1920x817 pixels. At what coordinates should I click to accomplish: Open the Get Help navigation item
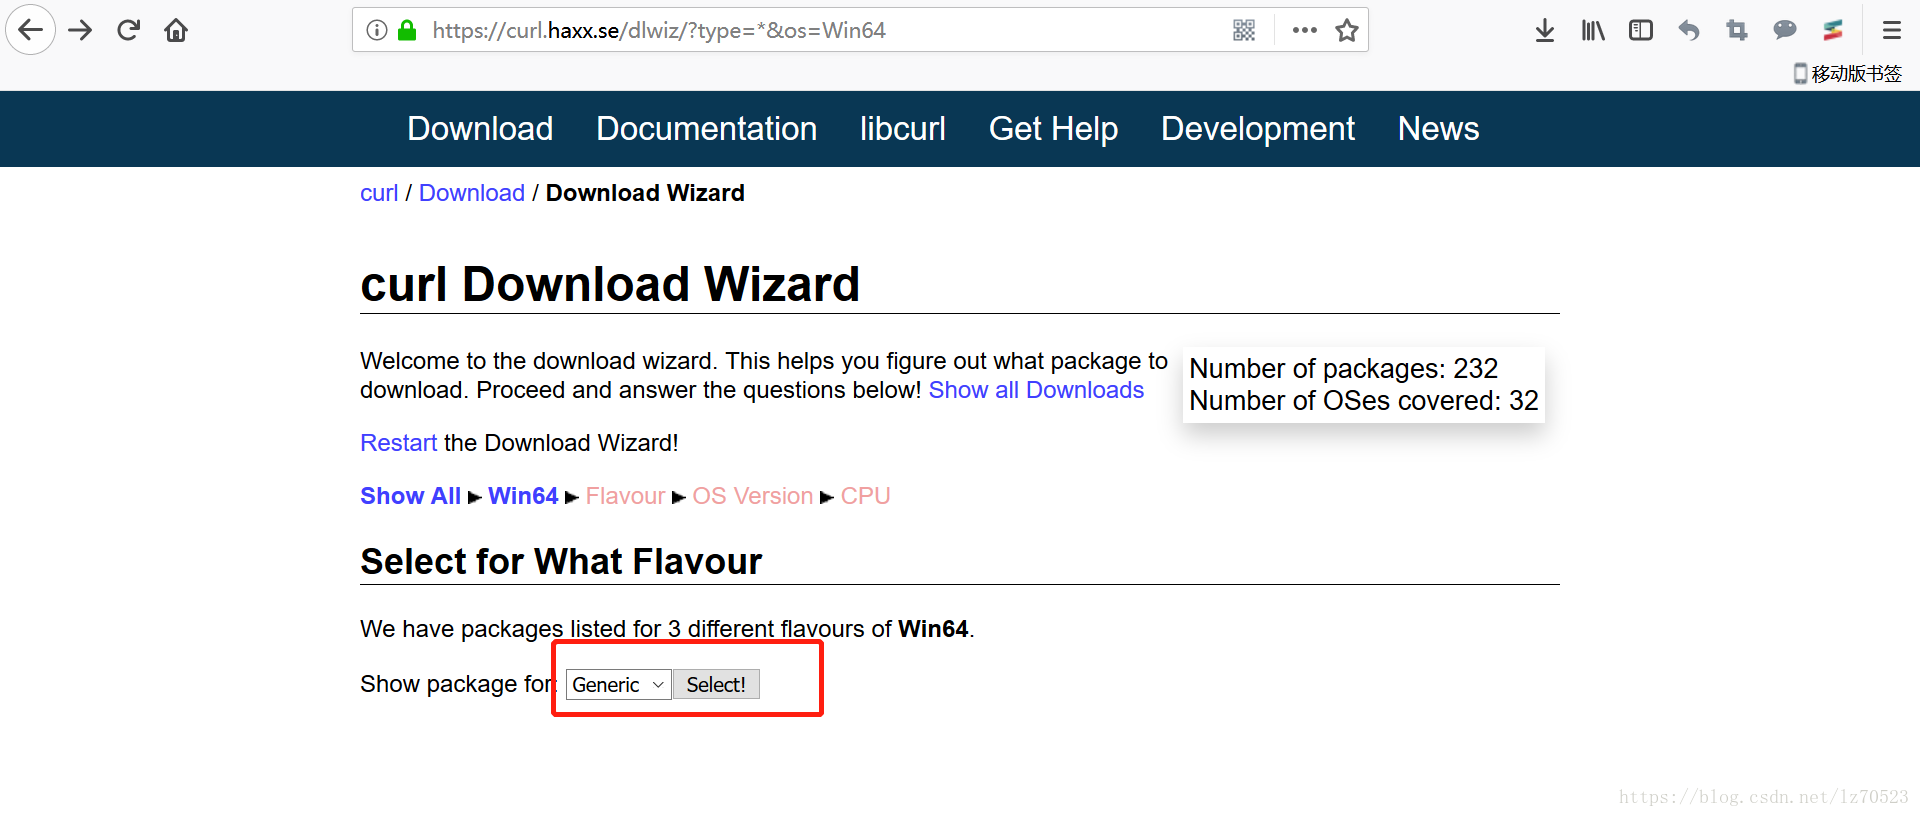click(1053, 129)
